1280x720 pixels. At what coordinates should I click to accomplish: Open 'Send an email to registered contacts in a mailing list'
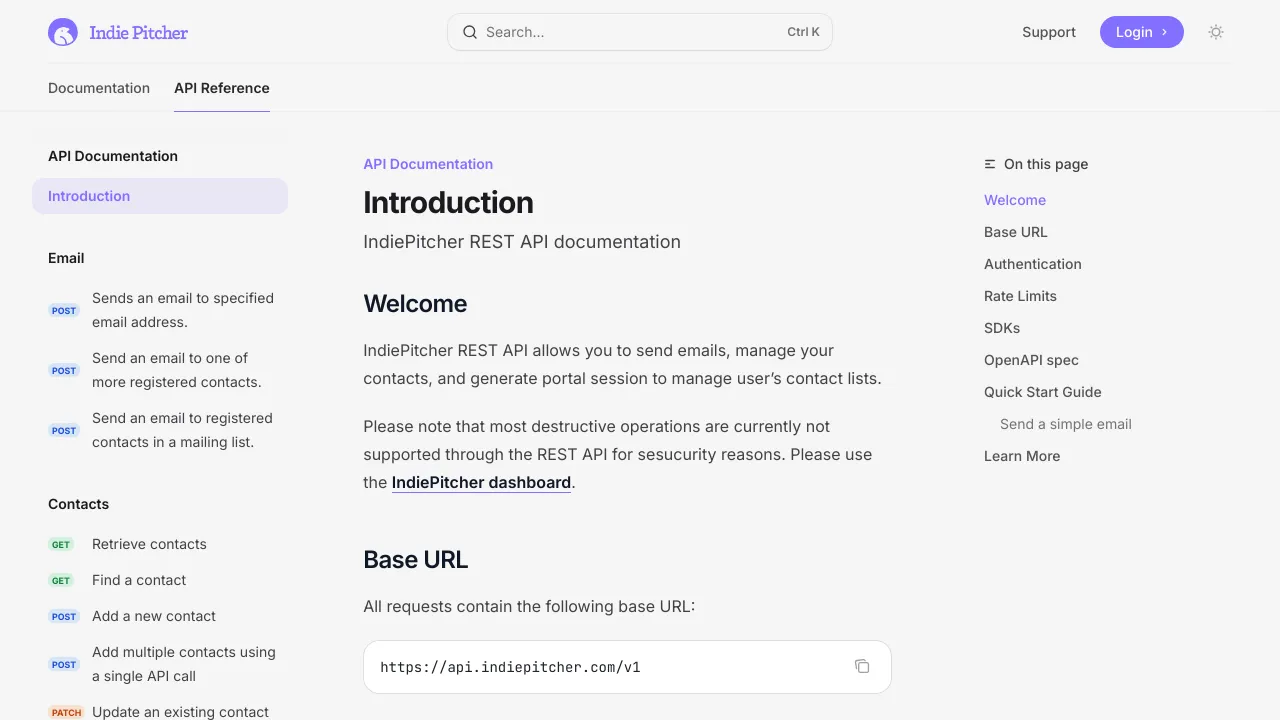[x=182, y=430]
